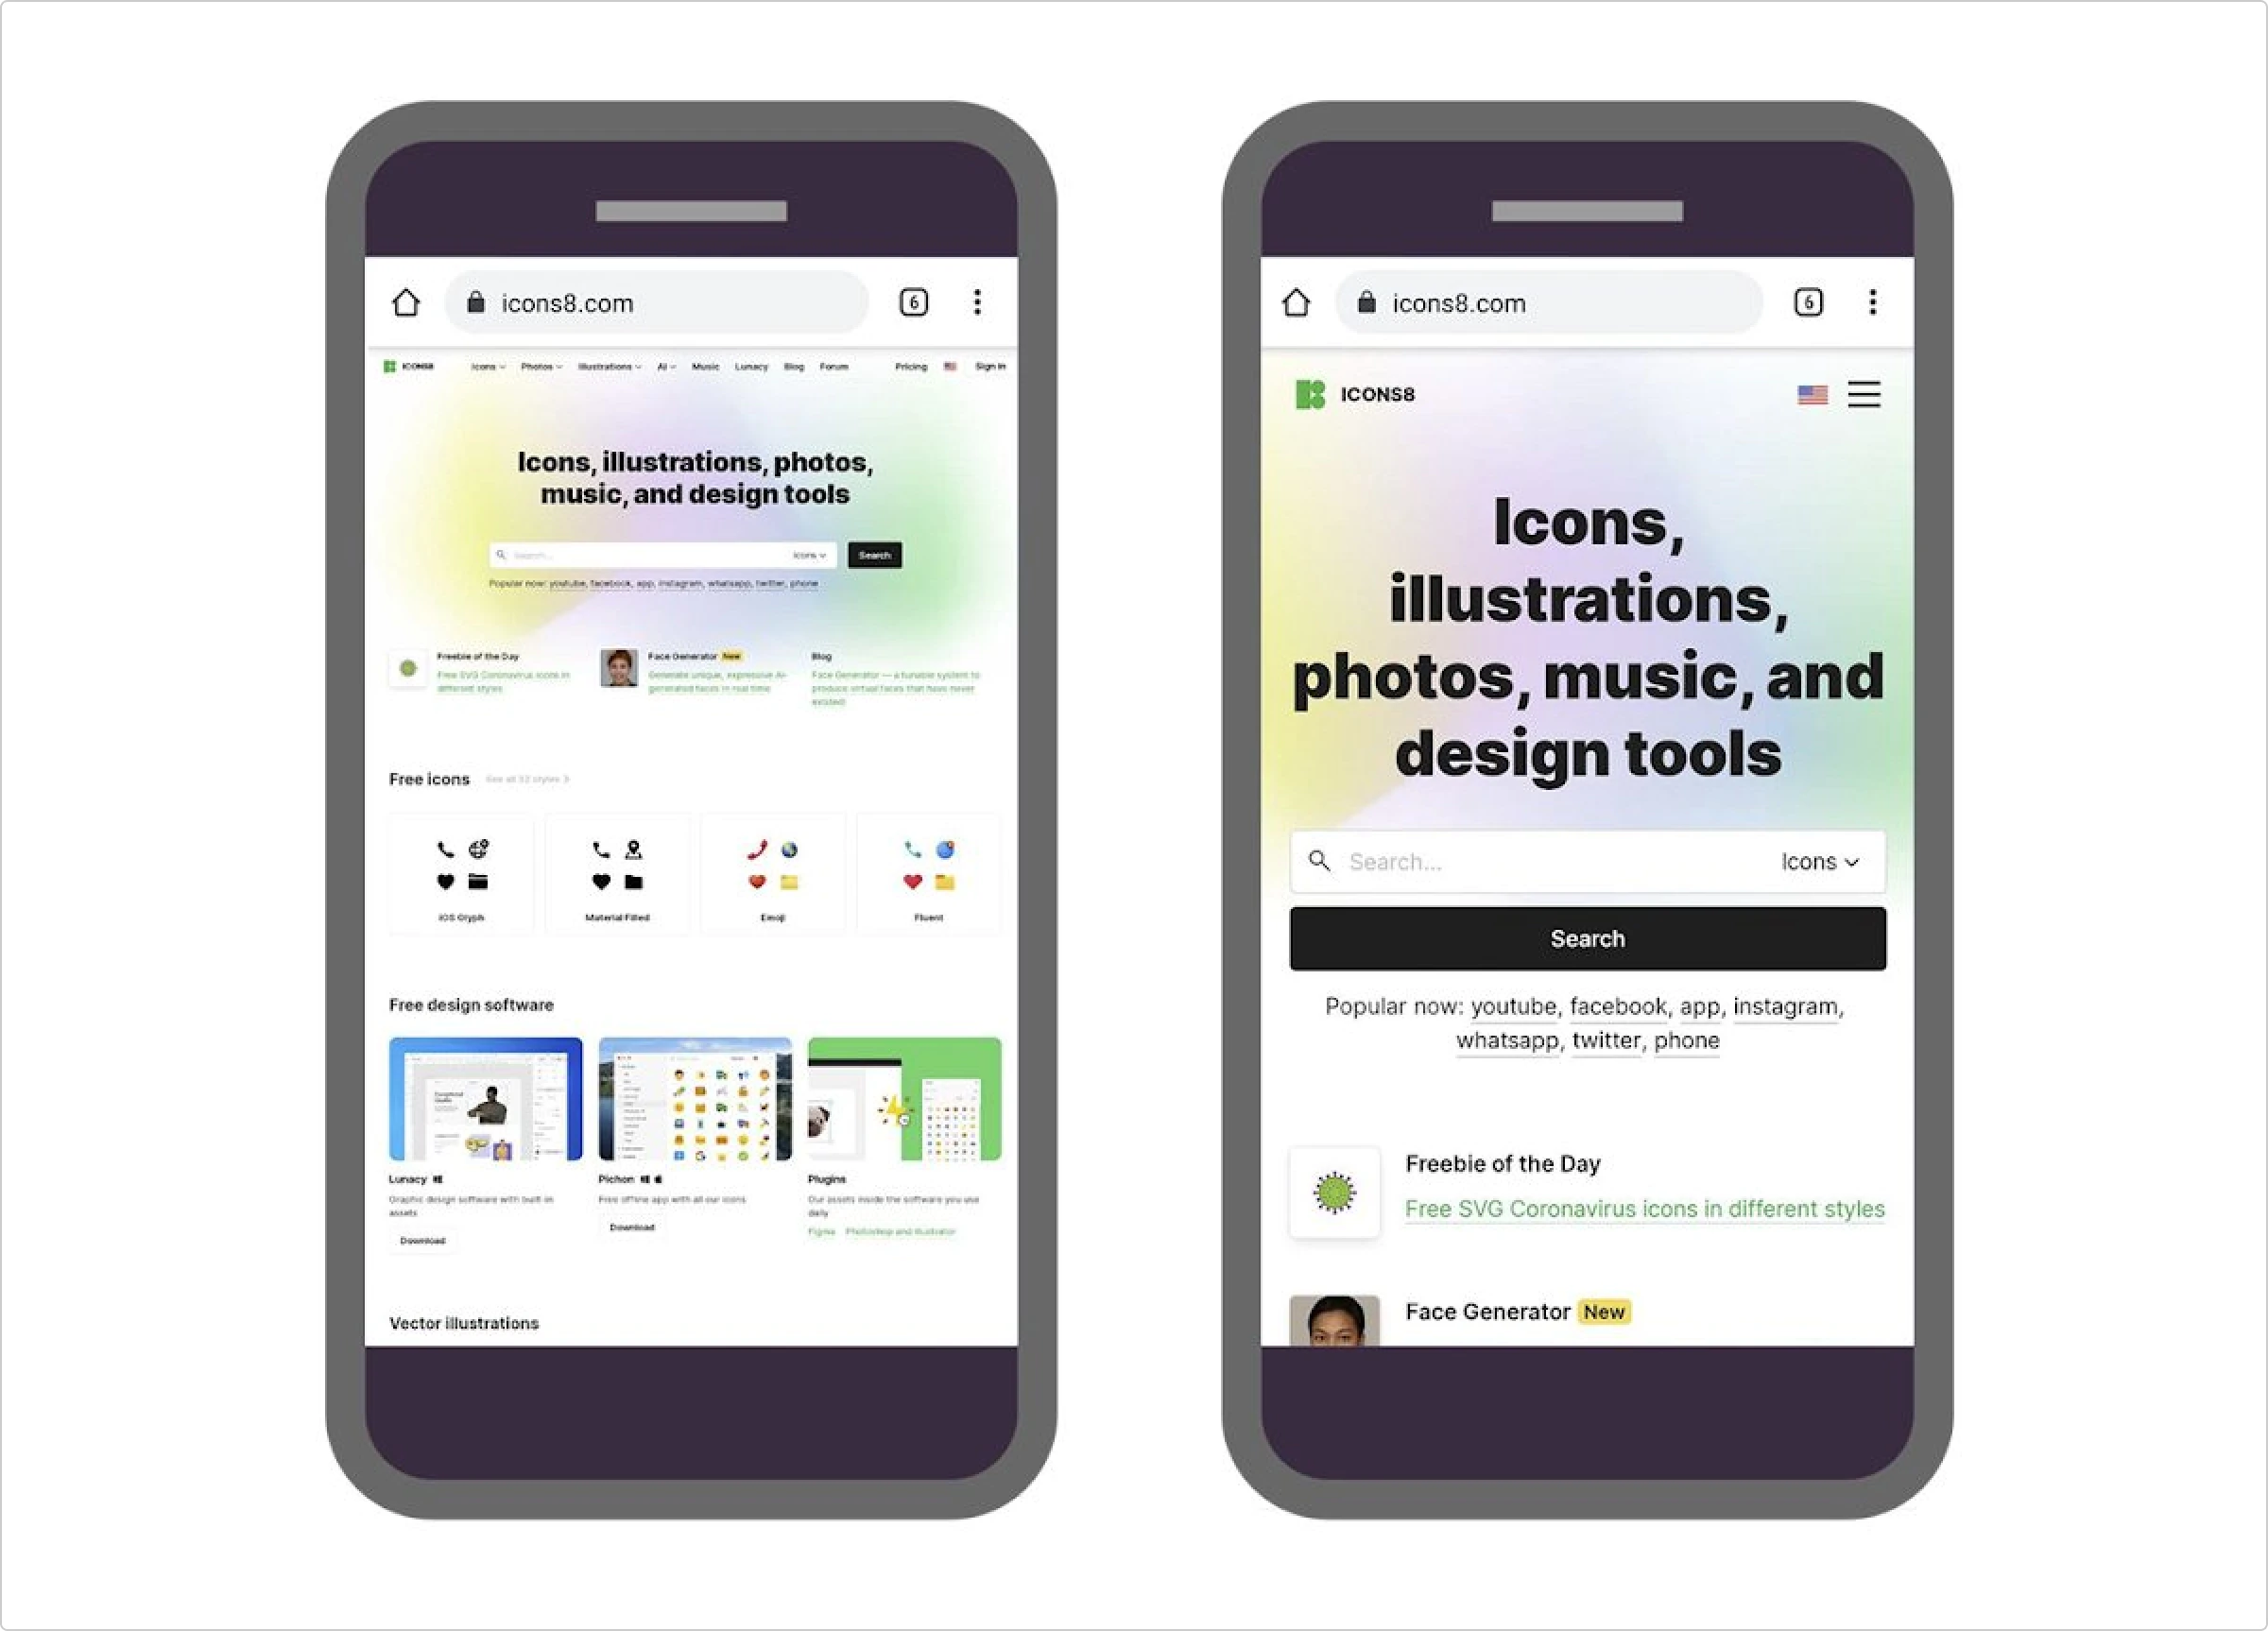Click the Free SVG Coronavirus icons link

pyautogui.click(x=1646, y=1210)
